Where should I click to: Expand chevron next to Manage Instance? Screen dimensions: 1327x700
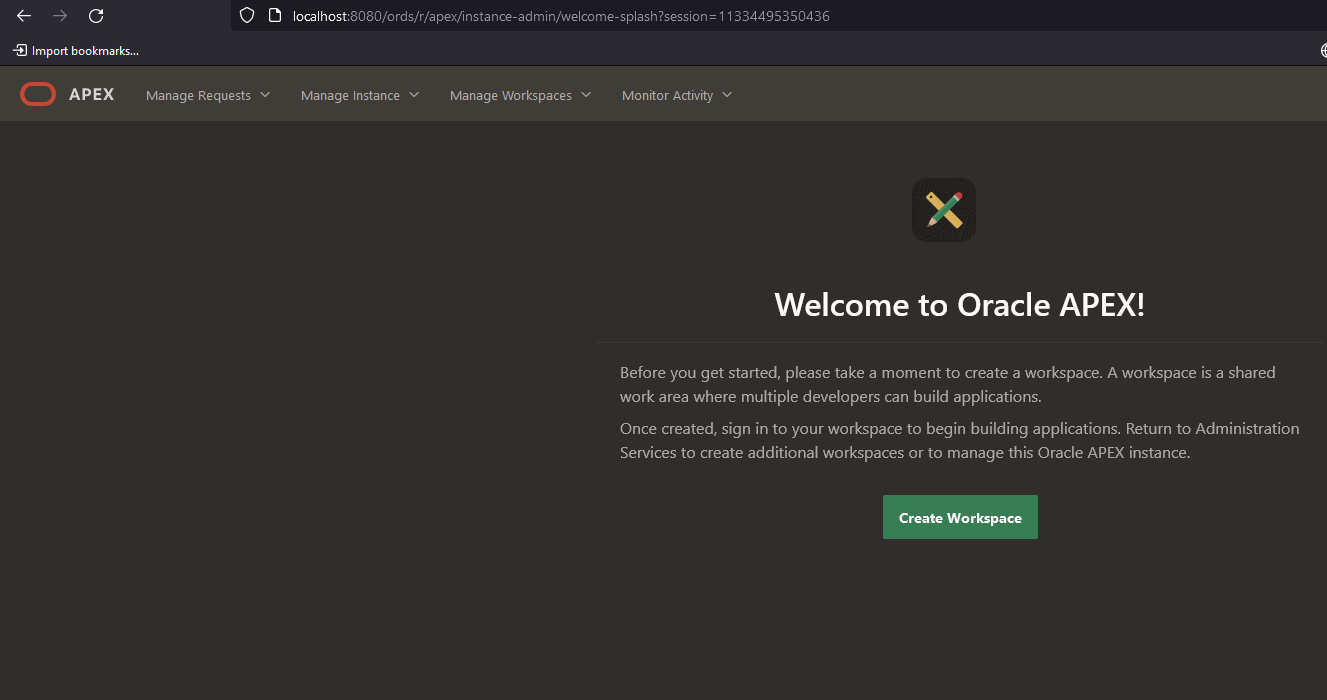414,95
